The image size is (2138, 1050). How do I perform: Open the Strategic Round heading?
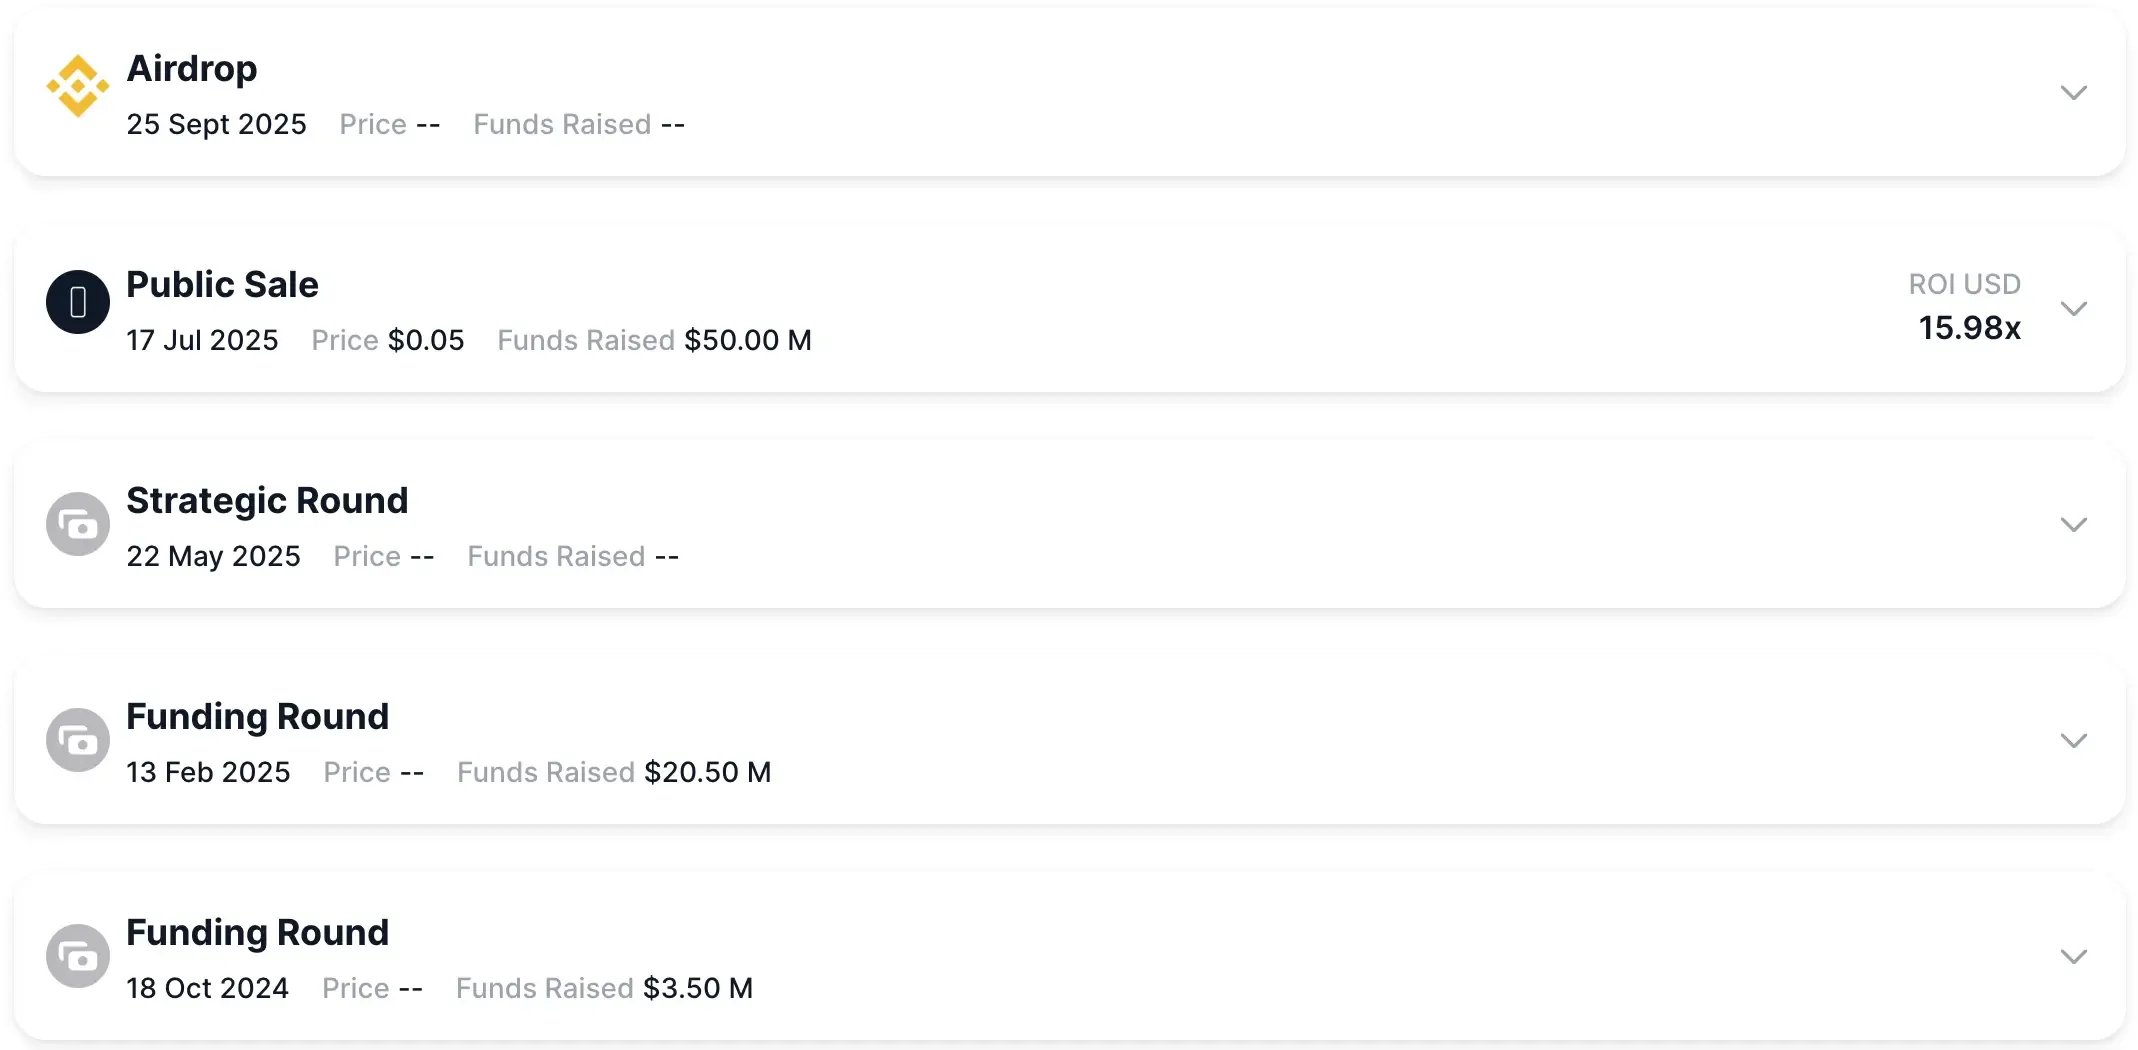coord(267,501)
